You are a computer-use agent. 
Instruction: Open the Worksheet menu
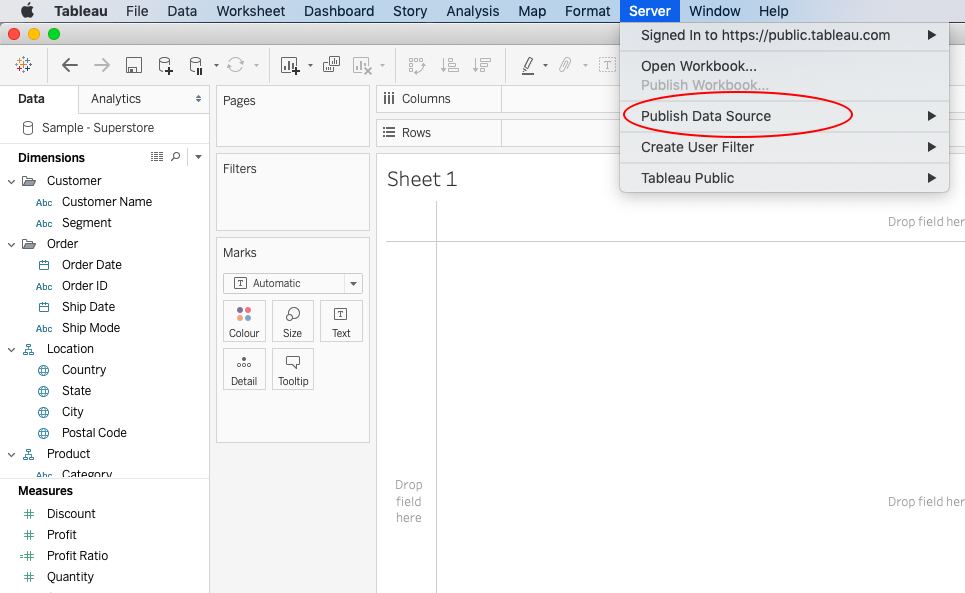[250, 11]
